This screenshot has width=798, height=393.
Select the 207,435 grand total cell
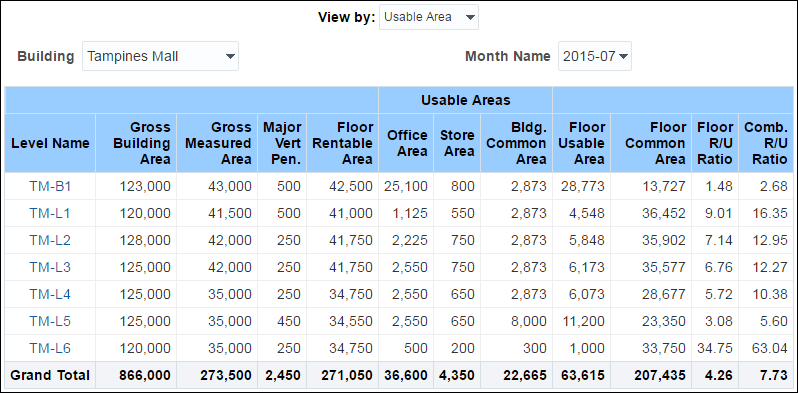tap(651, 376)
